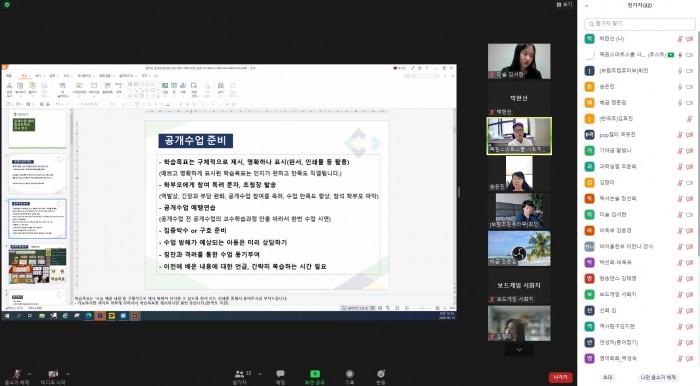Click the shapes gallery in shared ribbon
Image resolution: width=700 pixels, height=386 pixels.
[x=143, y=89]
